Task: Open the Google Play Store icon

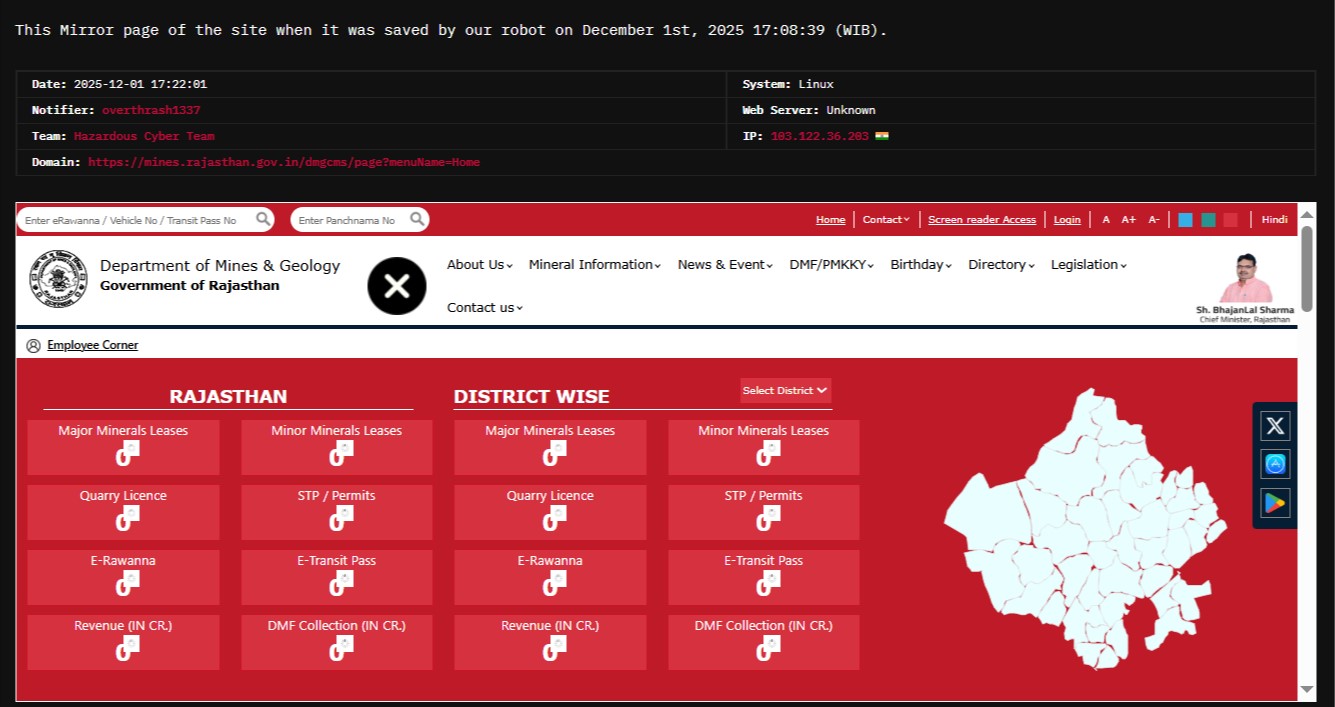Action: 1275,503
